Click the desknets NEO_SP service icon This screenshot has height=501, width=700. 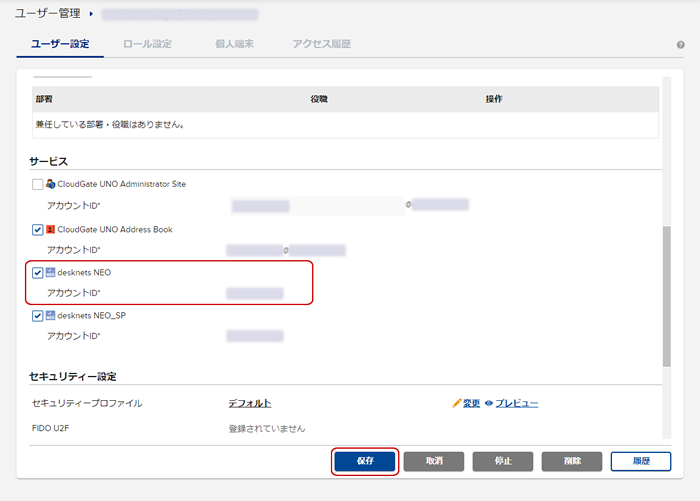(x=50, y=315)
